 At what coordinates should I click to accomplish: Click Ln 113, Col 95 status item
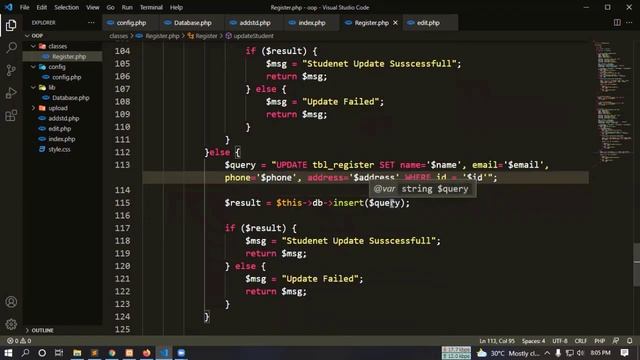pos(497,341)
